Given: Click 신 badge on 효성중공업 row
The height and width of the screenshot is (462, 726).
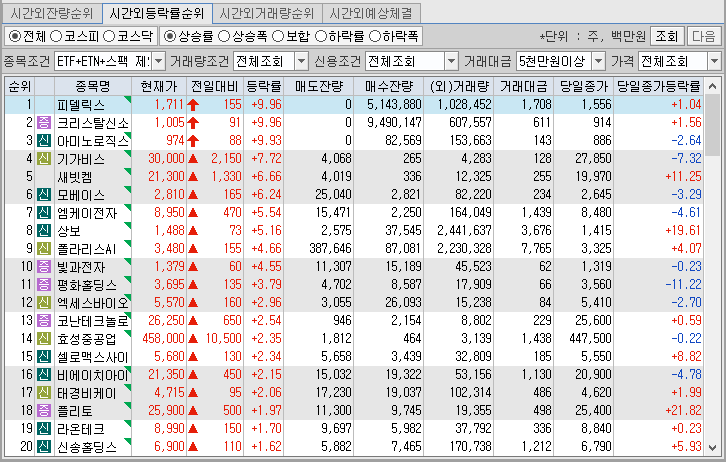Looking at the screenshot, I should (x=44, y=338).
